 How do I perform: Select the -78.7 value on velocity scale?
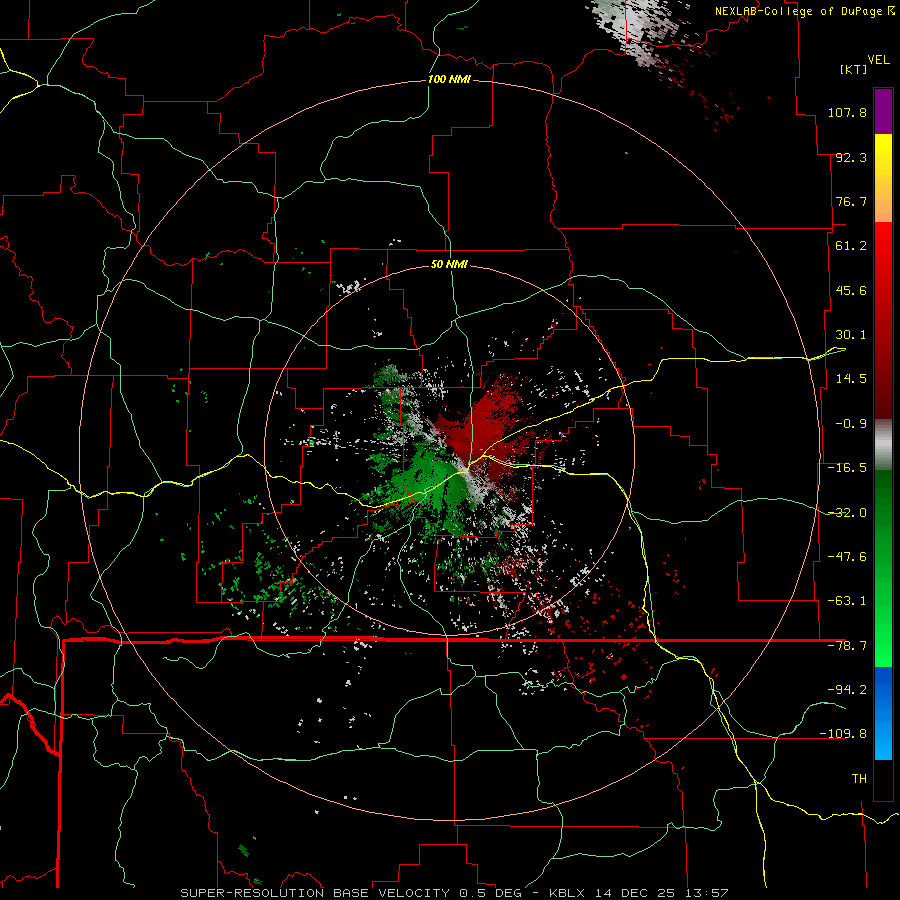[847, 646]
